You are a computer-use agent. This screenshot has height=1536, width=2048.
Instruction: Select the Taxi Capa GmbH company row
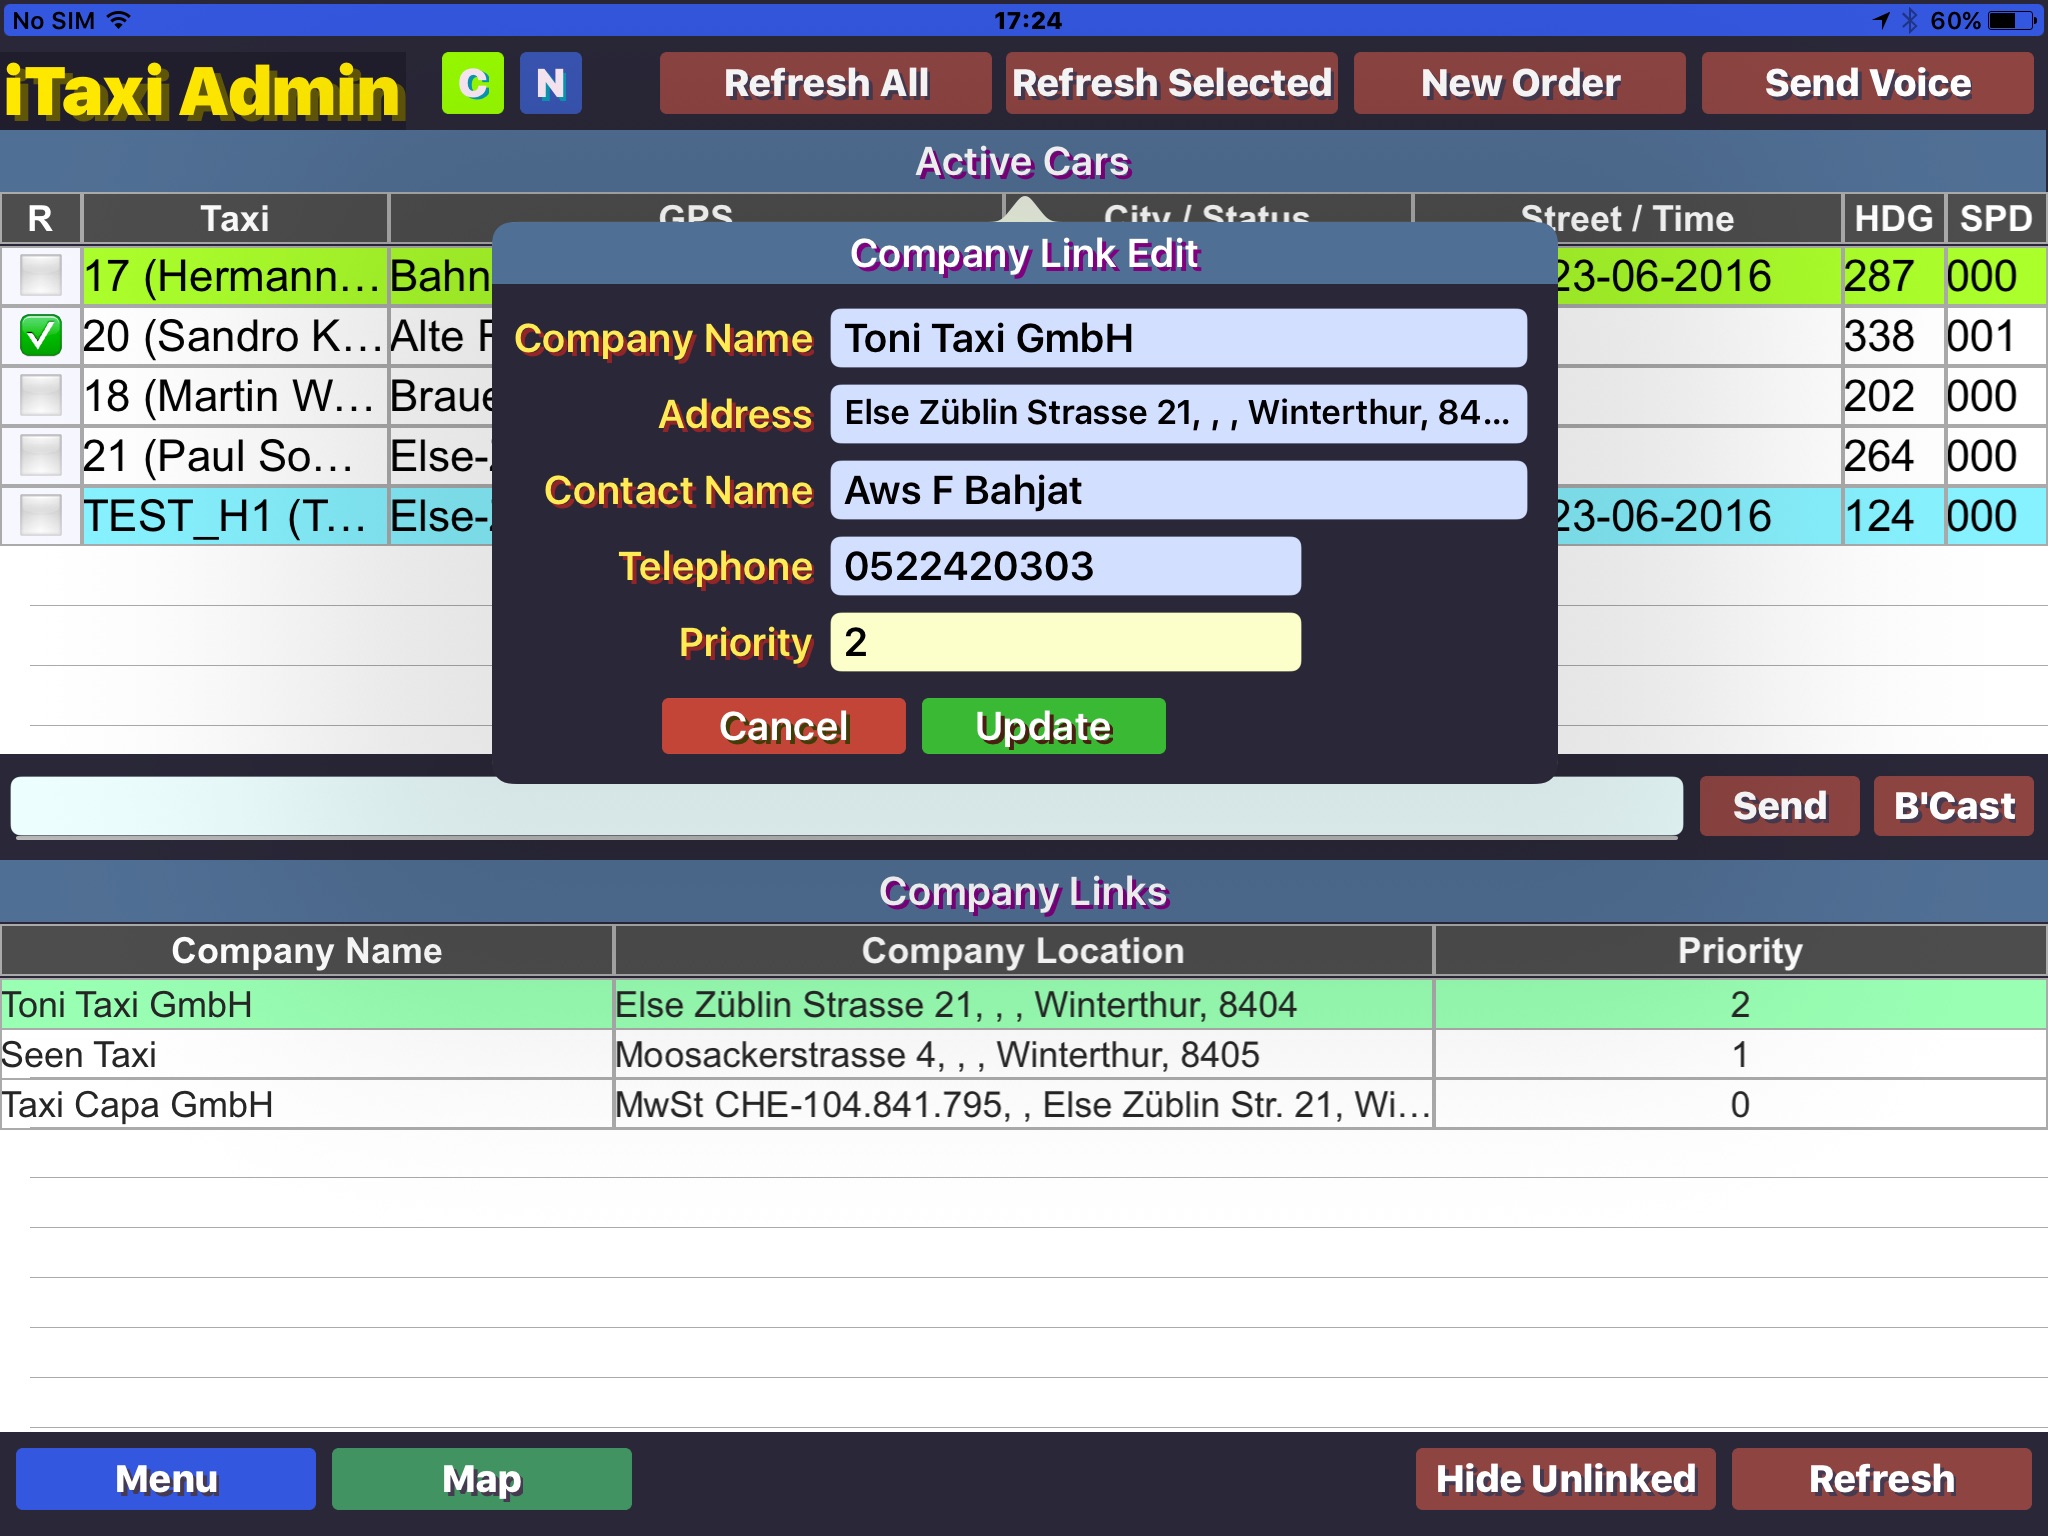coord(1024,1104)
